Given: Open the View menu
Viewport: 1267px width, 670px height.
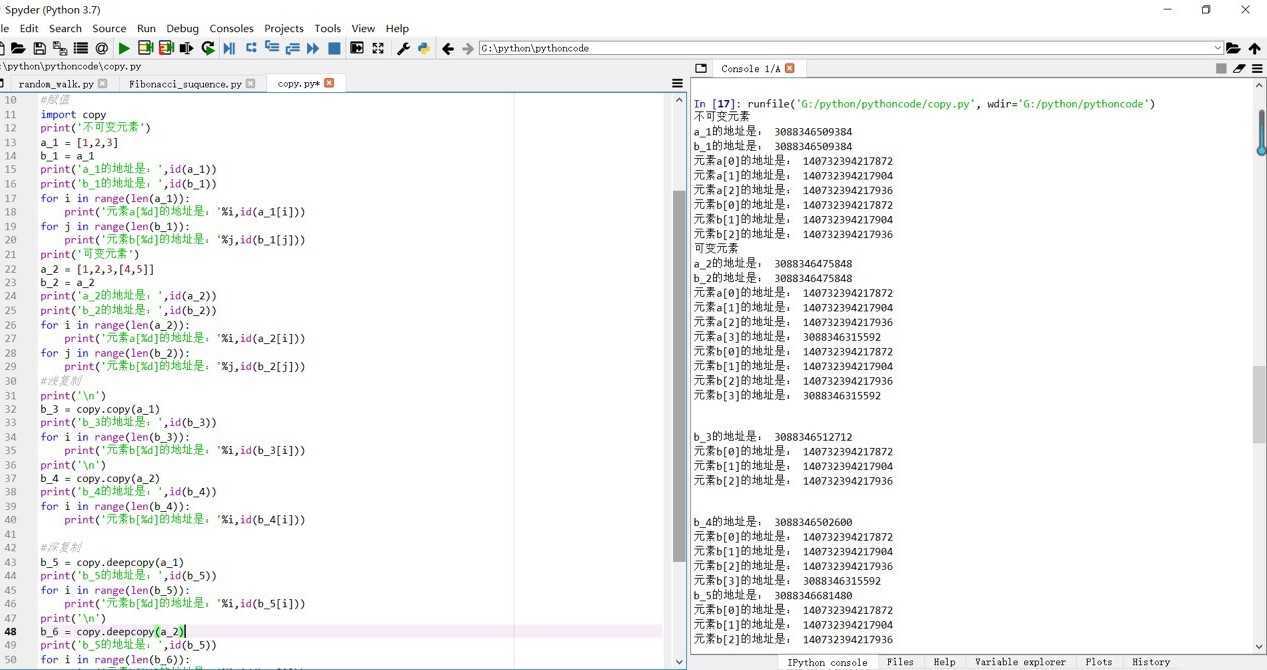Looking at the screenshot, I should [363, 28].
